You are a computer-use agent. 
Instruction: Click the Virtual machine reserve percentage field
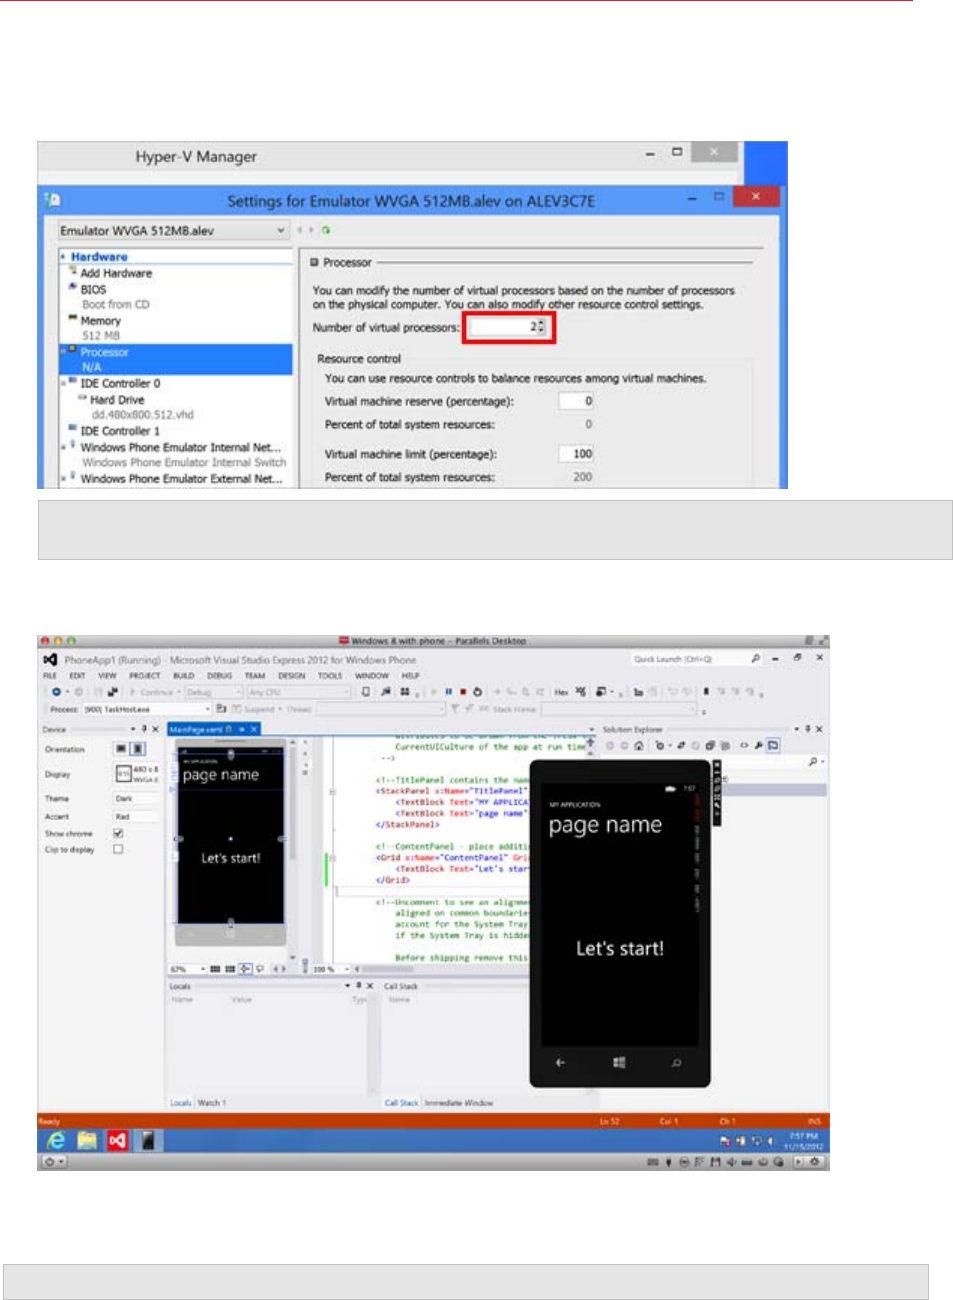coord(576,401)
